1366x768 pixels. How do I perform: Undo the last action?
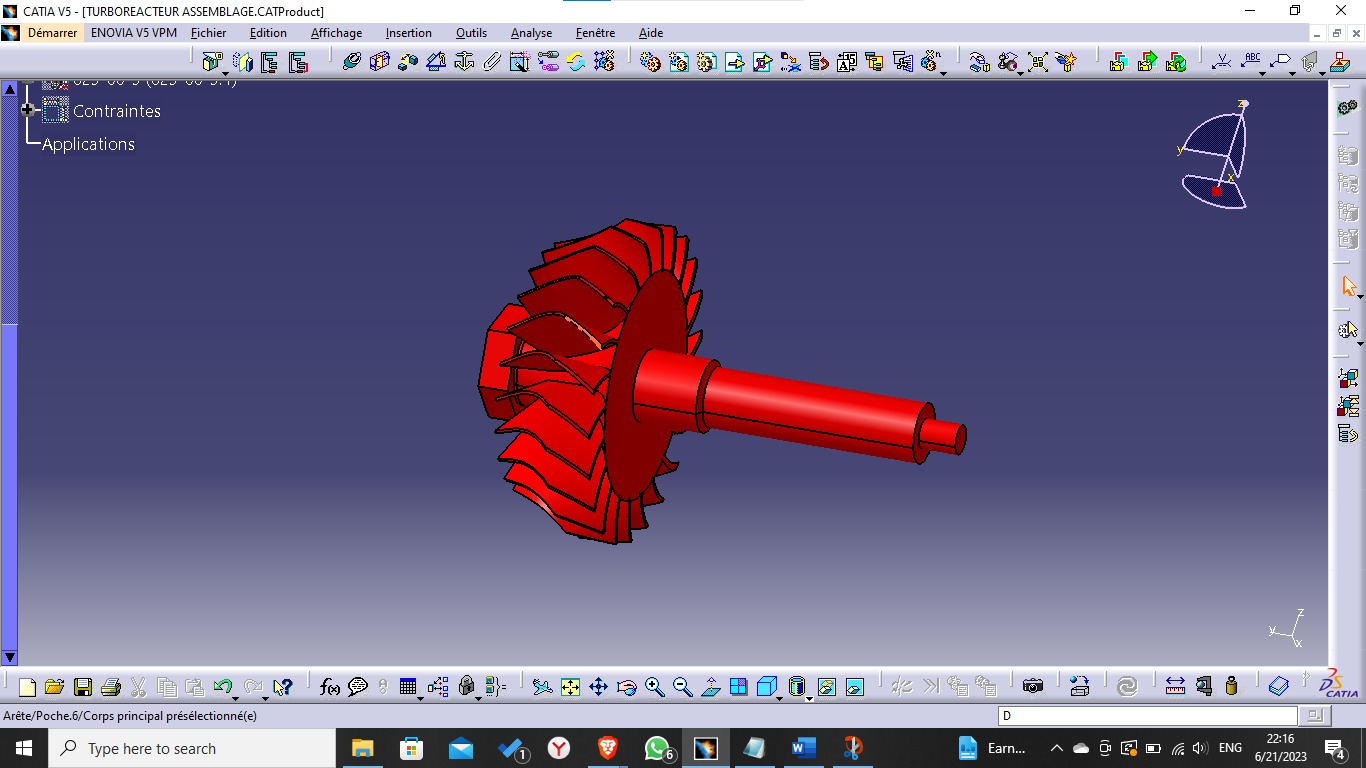pos(222,687)
